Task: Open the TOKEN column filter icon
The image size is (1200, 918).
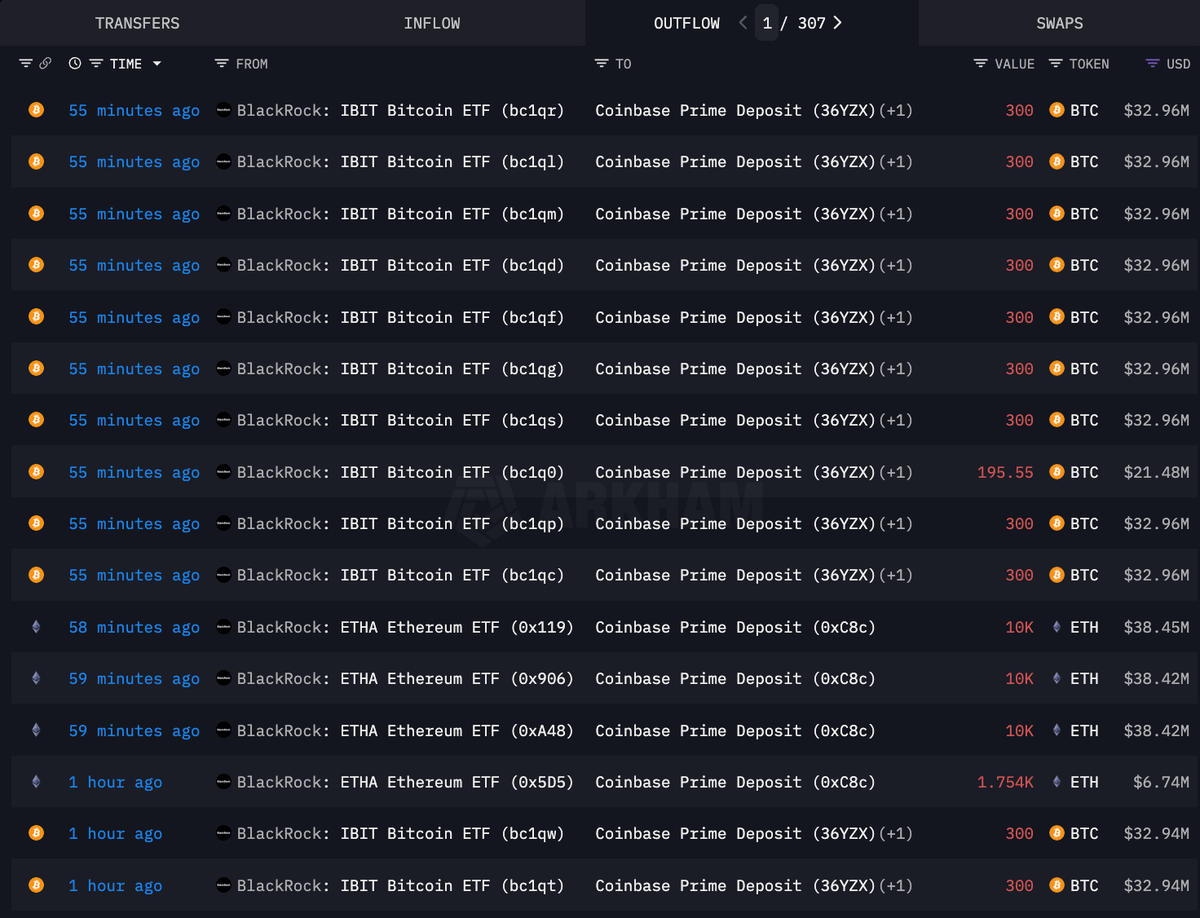Action: tap(1055, 63)
